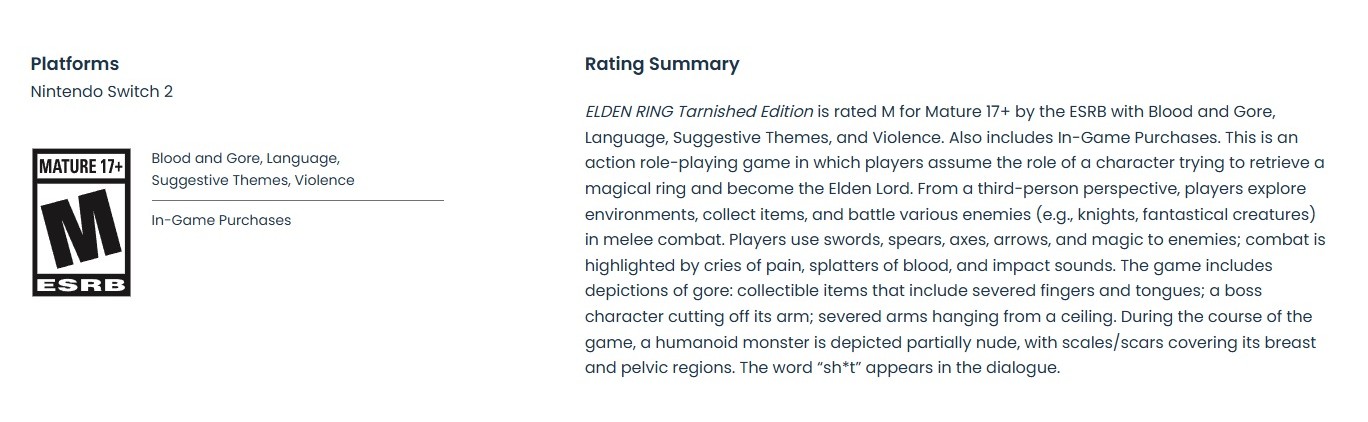The image size is (1368, 422).
Task: Click the ESRB Mature 17+ rating icon
Action: [x=81, y=222]
